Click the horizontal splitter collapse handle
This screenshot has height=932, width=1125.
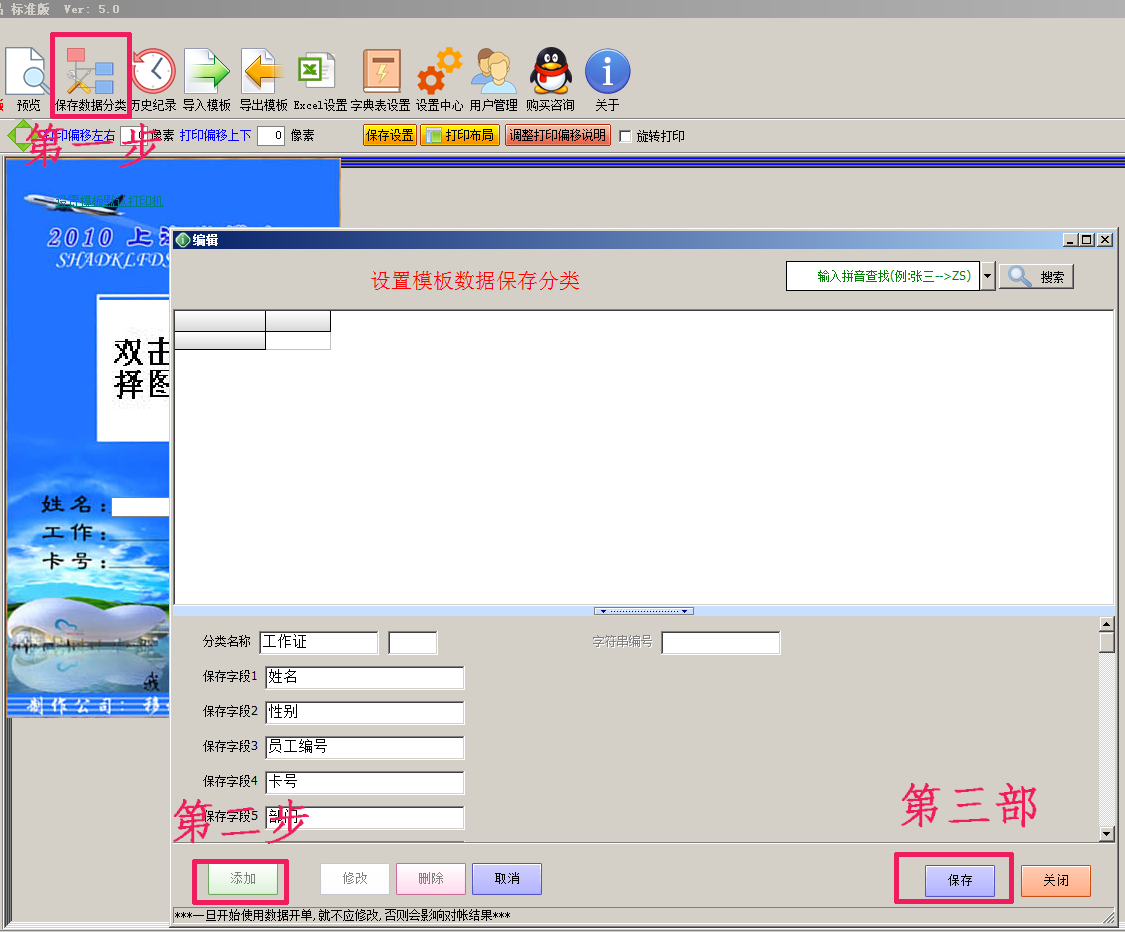[643, 611]
